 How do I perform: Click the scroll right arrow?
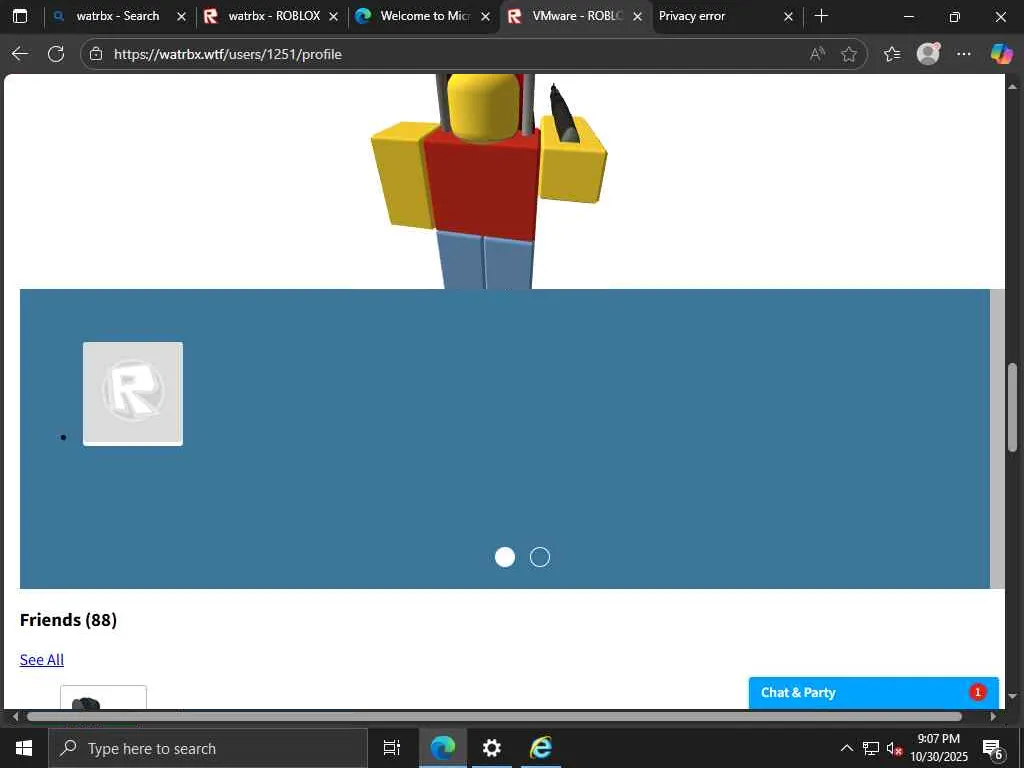(994, 716)
